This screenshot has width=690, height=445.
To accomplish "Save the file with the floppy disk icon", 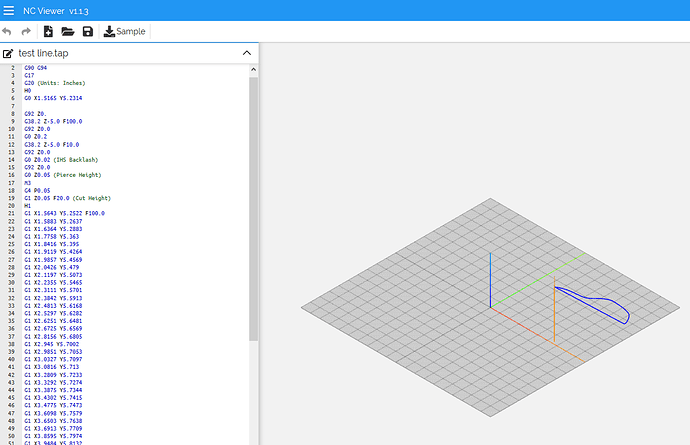I will click(x=88, y=32).
